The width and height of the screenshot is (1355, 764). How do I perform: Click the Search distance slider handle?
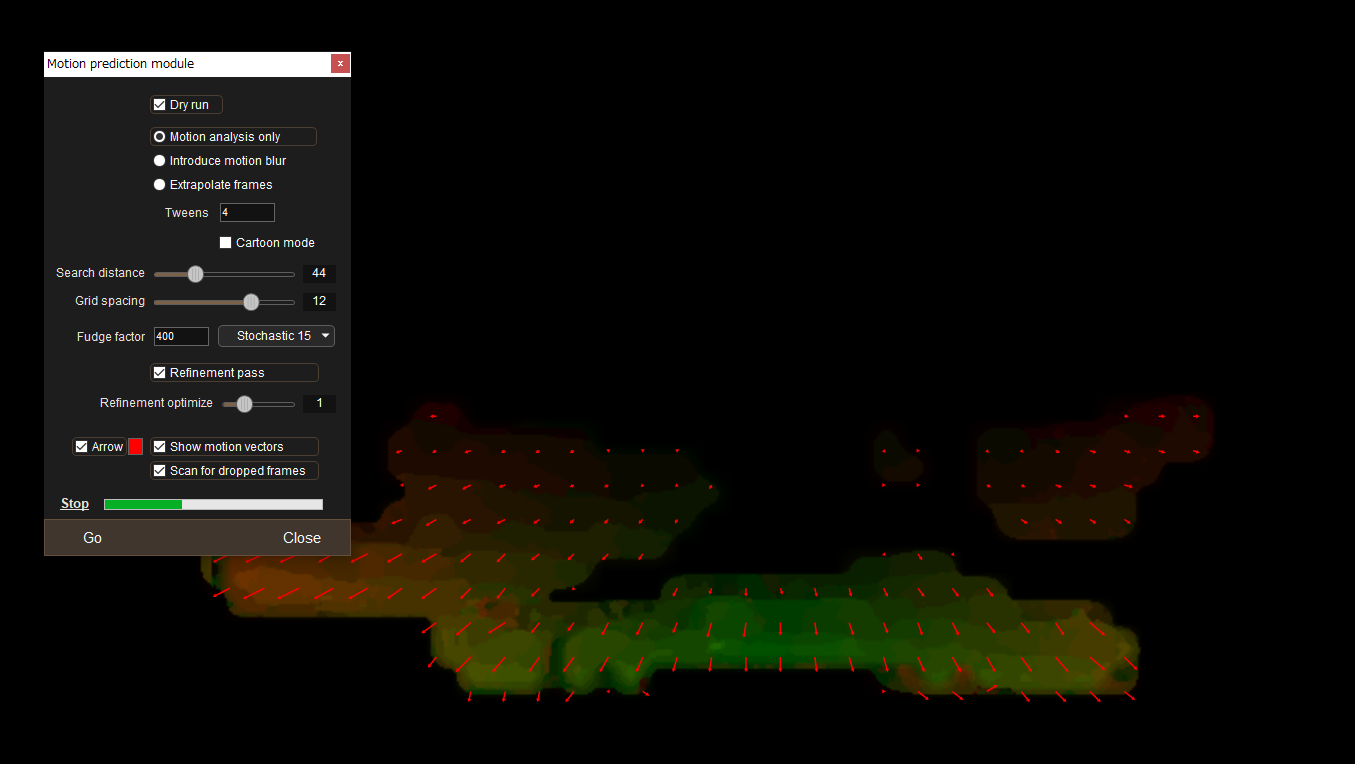pyautogui.click(x=196, y=274)
